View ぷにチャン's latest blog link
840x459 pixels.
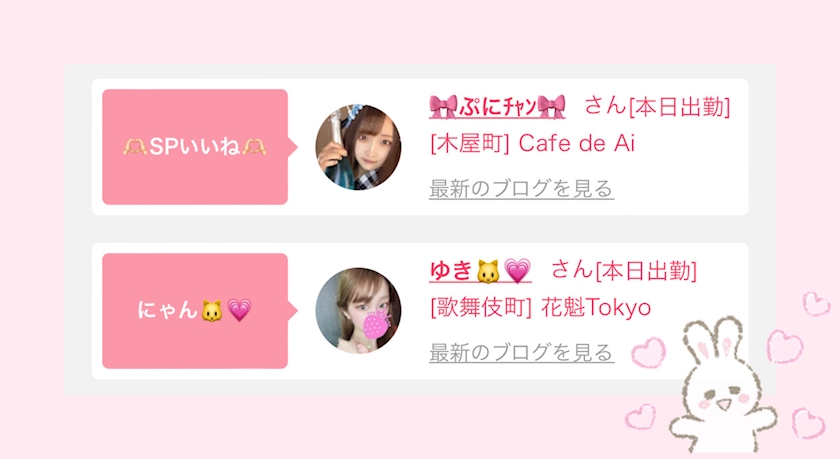coord(521,189)
